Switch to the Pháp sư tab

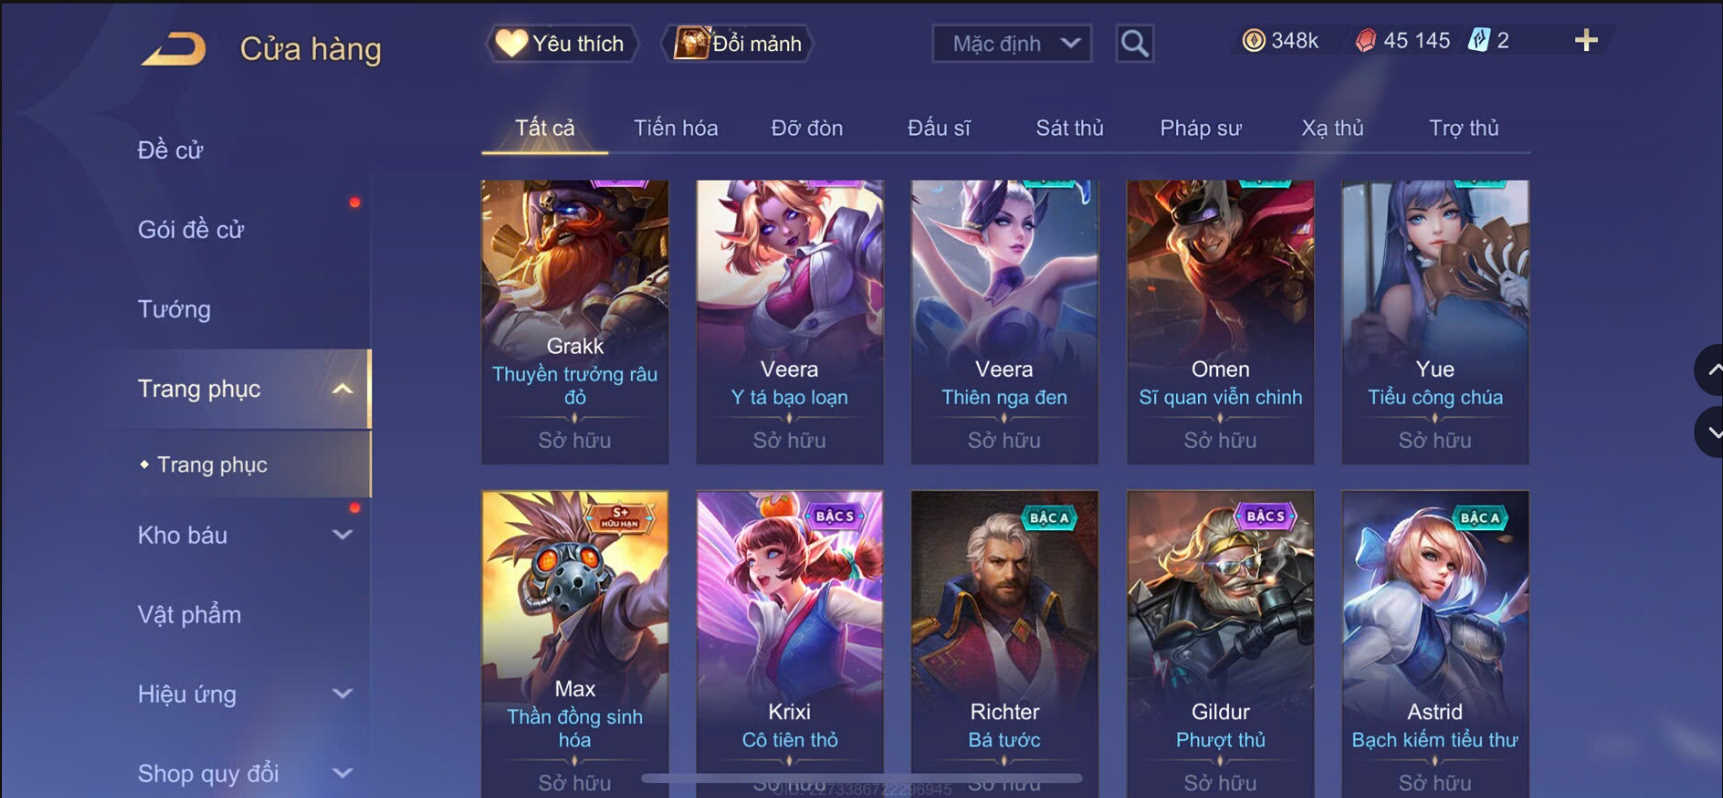pos(1200,128)
